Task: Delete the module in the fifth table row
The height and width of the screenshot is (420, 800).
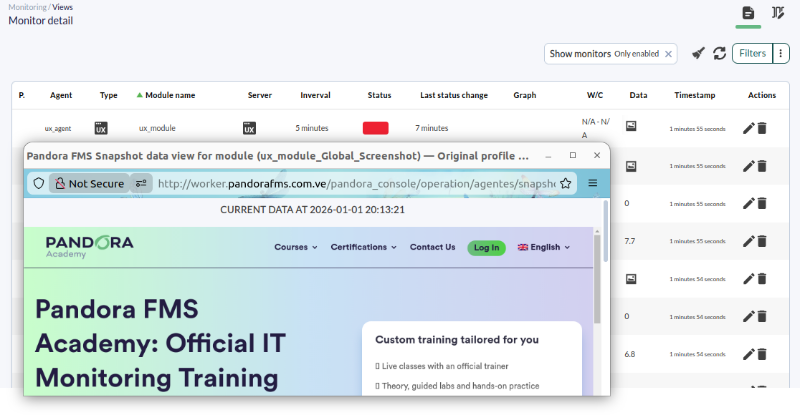Action: click(762, 279)
